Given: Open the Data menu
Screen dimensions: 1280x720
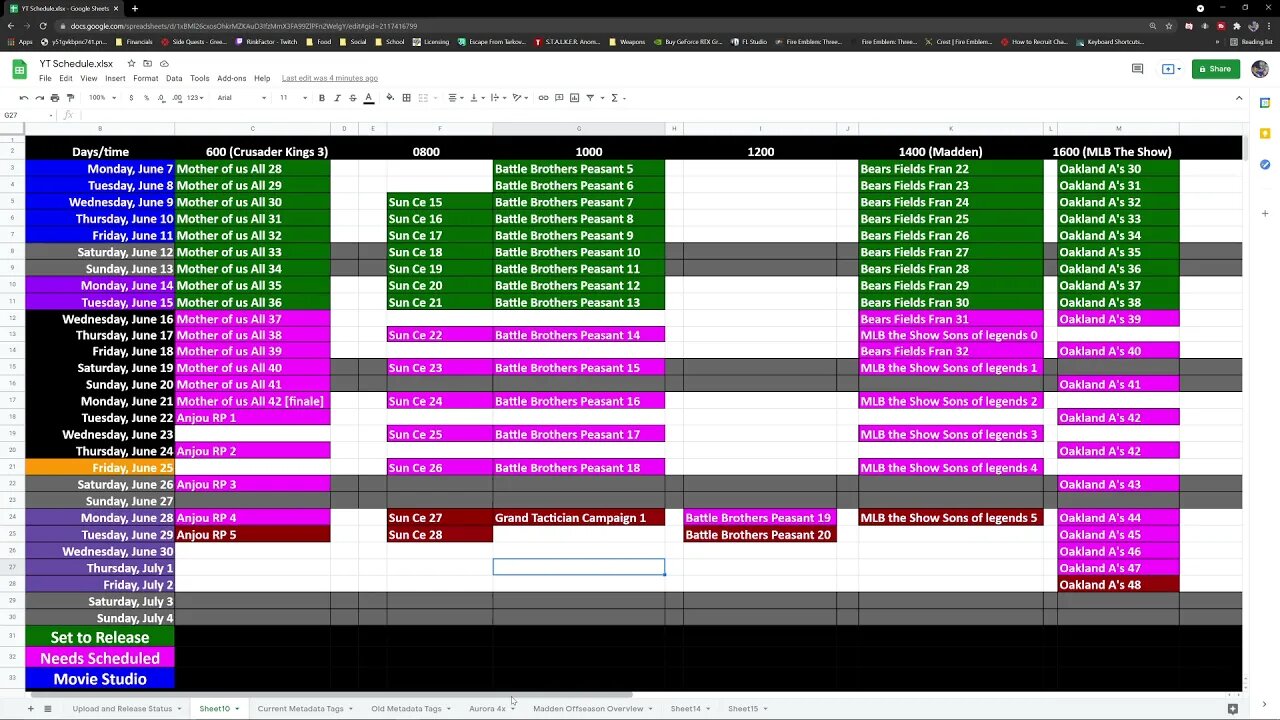Looking at the screenshot, I should [x=174, y=78].
